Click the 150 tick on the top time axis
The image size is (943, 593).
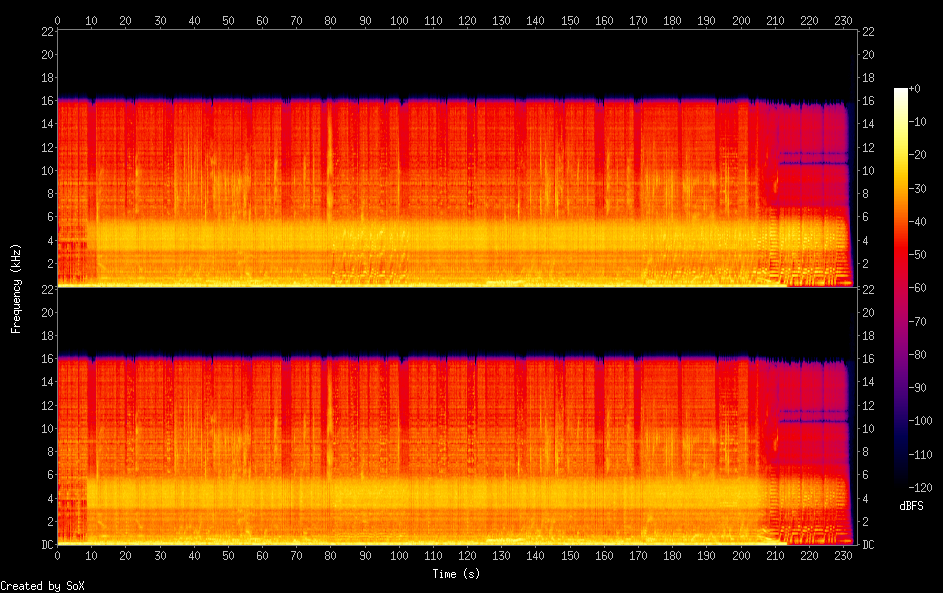point(570,20)
